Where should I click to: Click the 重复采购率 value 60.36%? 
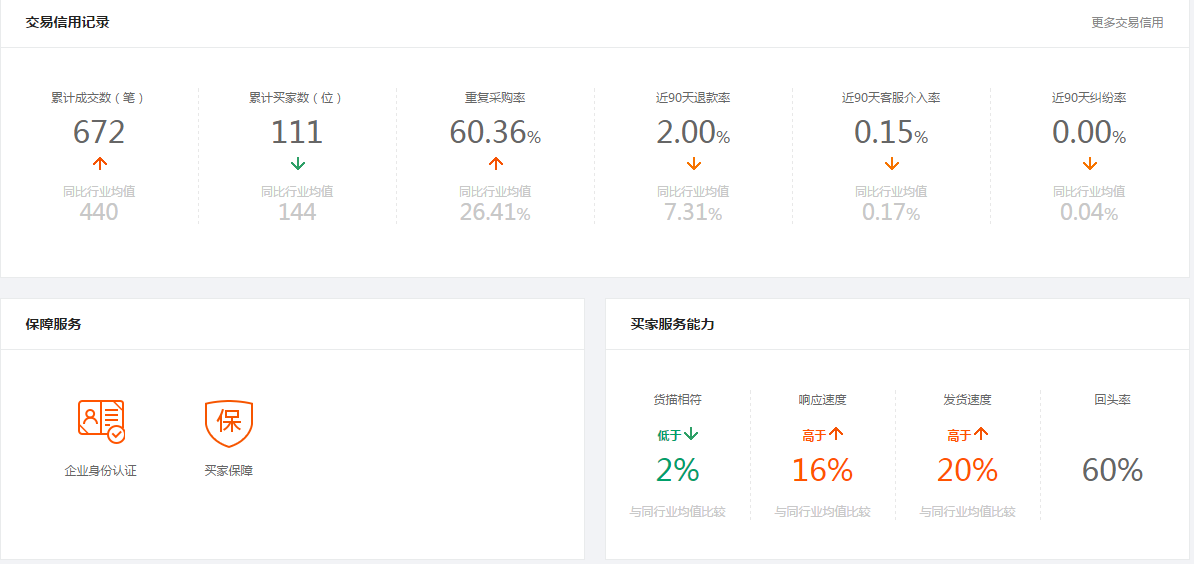click(x=495, y=132)
